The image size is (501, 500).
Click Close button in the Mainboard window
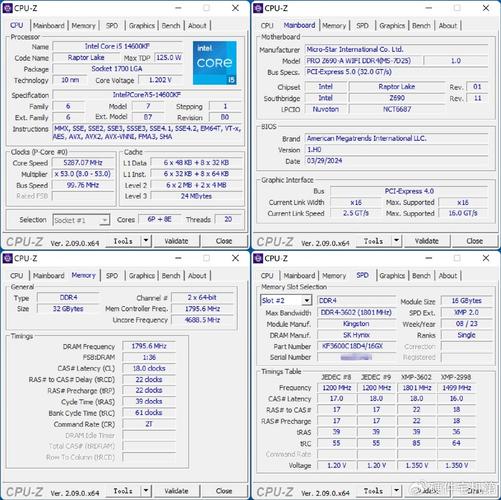coord(475,241)
